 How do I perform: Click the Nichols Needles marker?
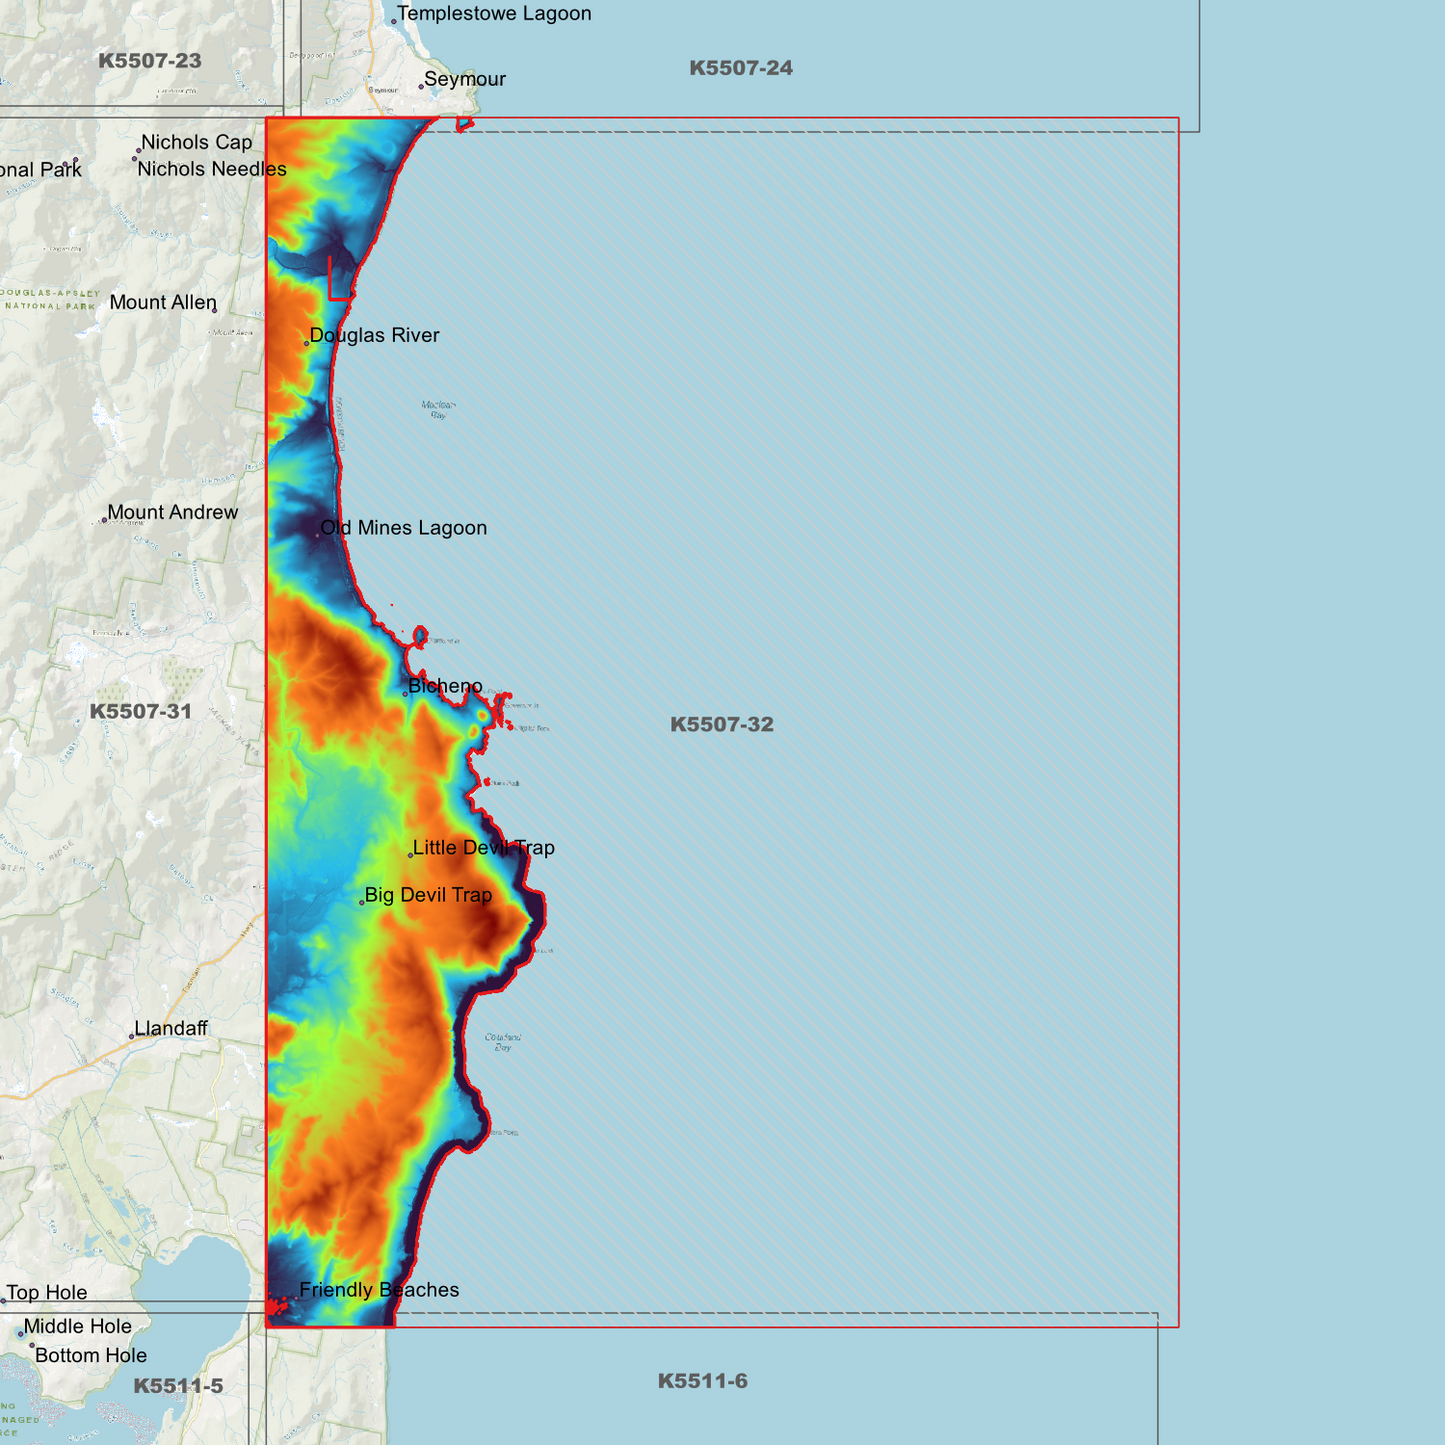pos(134,158)
